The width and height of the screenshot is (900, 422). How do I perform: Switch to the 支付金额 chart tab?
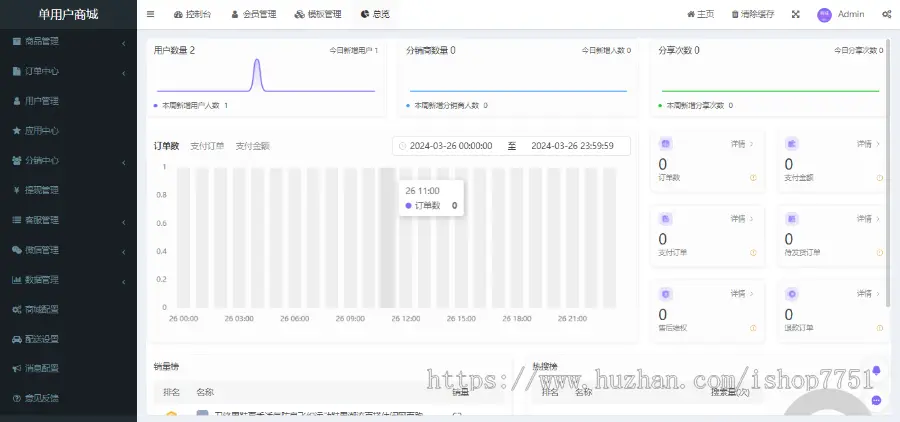point(252,146)
